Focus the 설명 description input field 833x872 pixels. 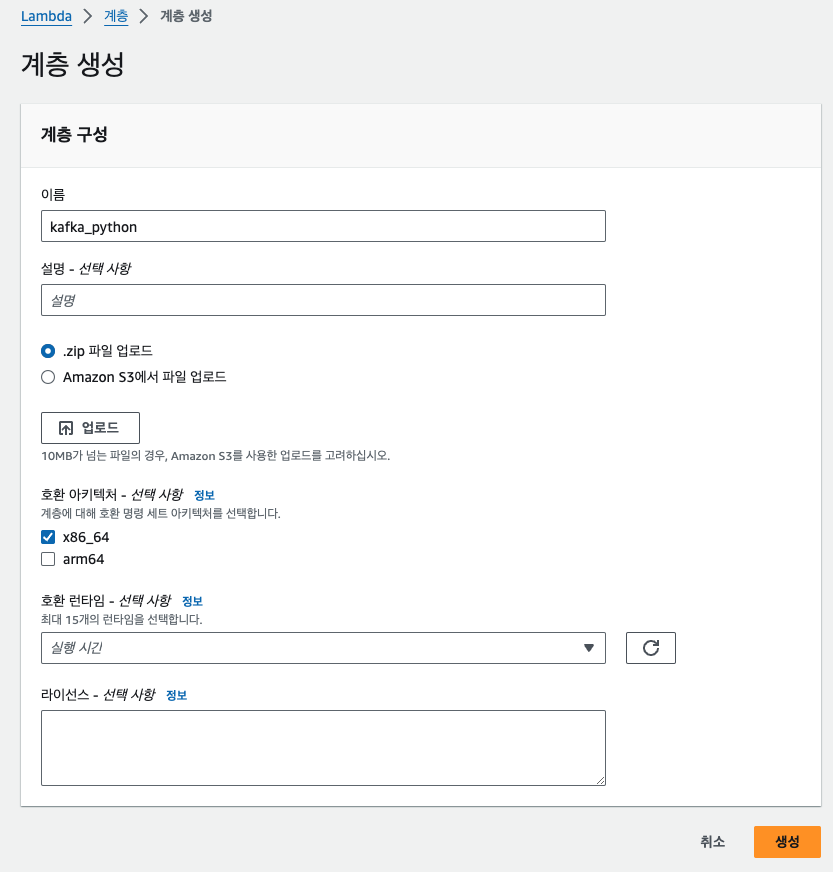coord(323,300)
